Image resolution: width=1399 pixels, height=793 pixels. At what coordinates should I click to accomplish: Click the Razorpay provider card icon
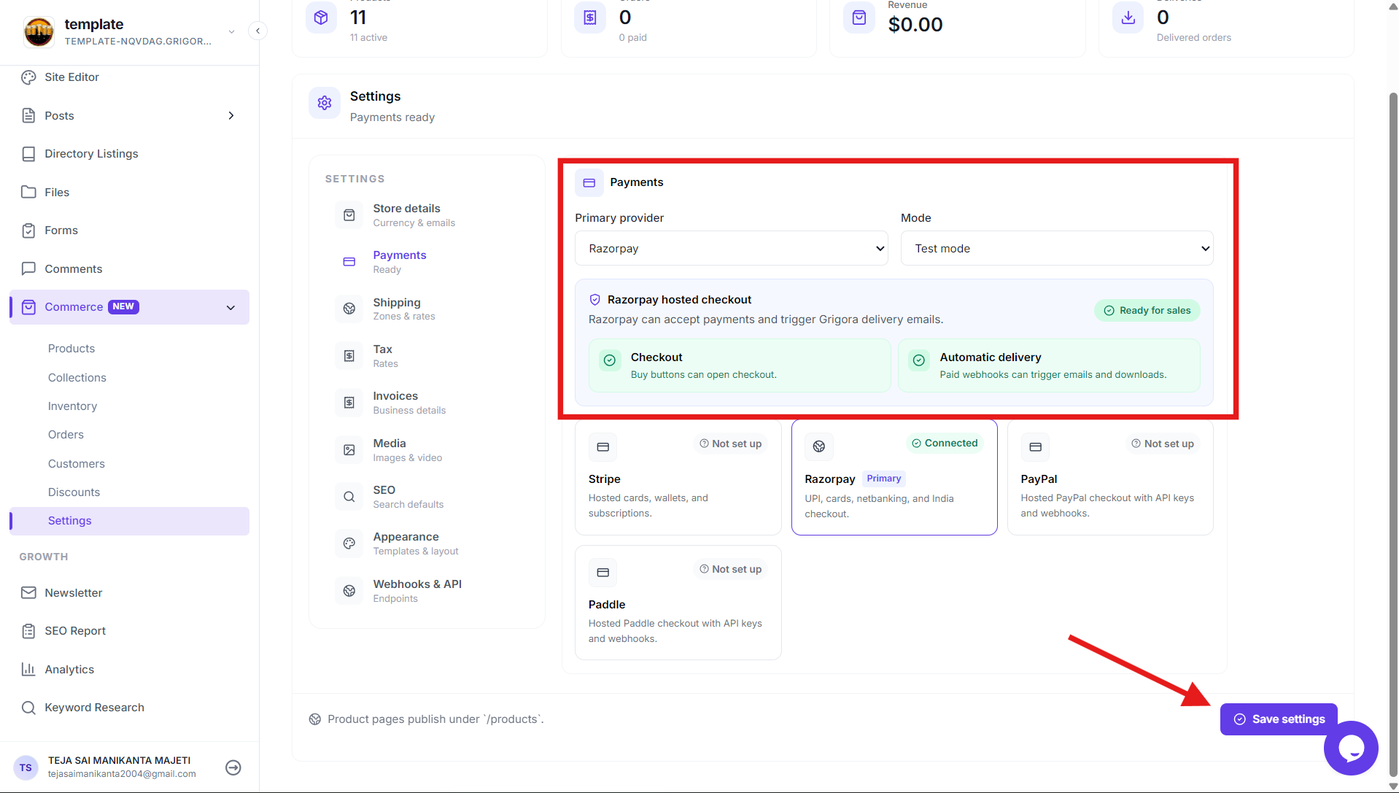819,446
